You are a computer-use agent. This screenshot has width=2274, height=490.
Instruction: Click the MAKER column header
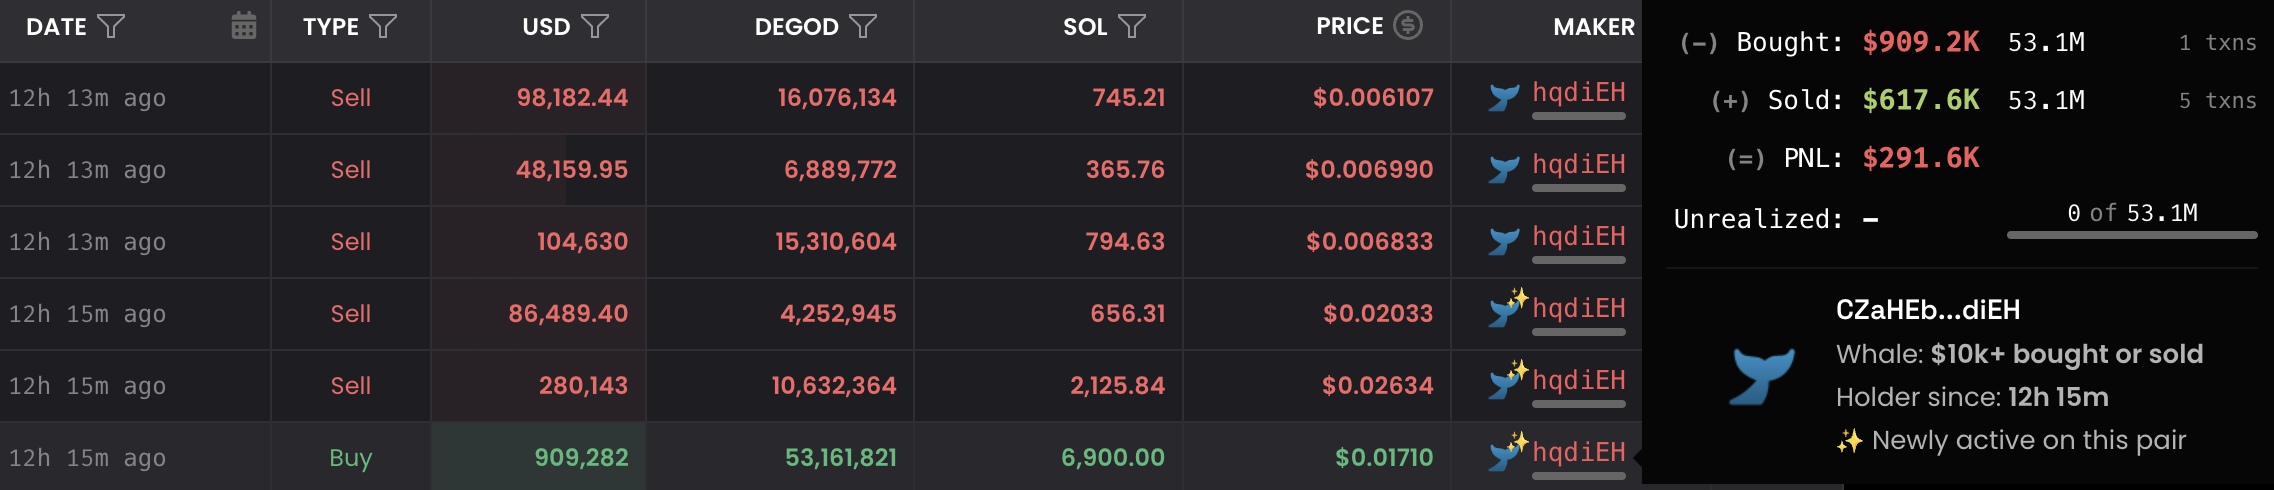[x=1593, y=27]
